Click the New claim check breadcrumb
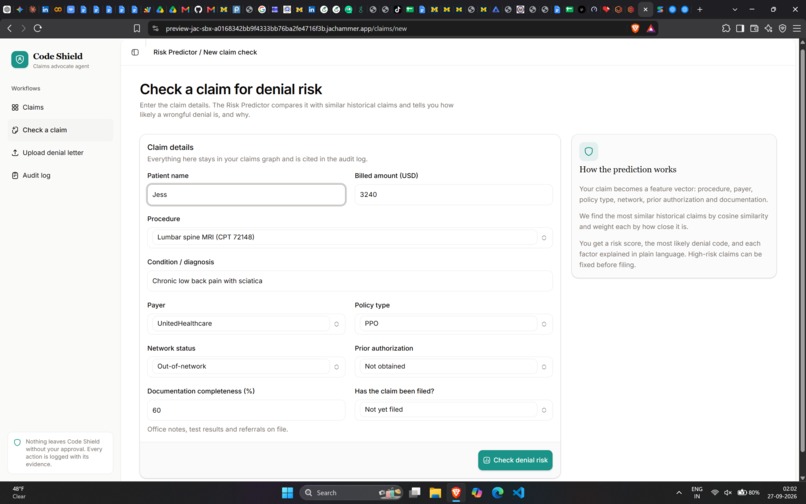Image resolution: width=806 pixels, height=504 pixels. (x=230, y=52)
